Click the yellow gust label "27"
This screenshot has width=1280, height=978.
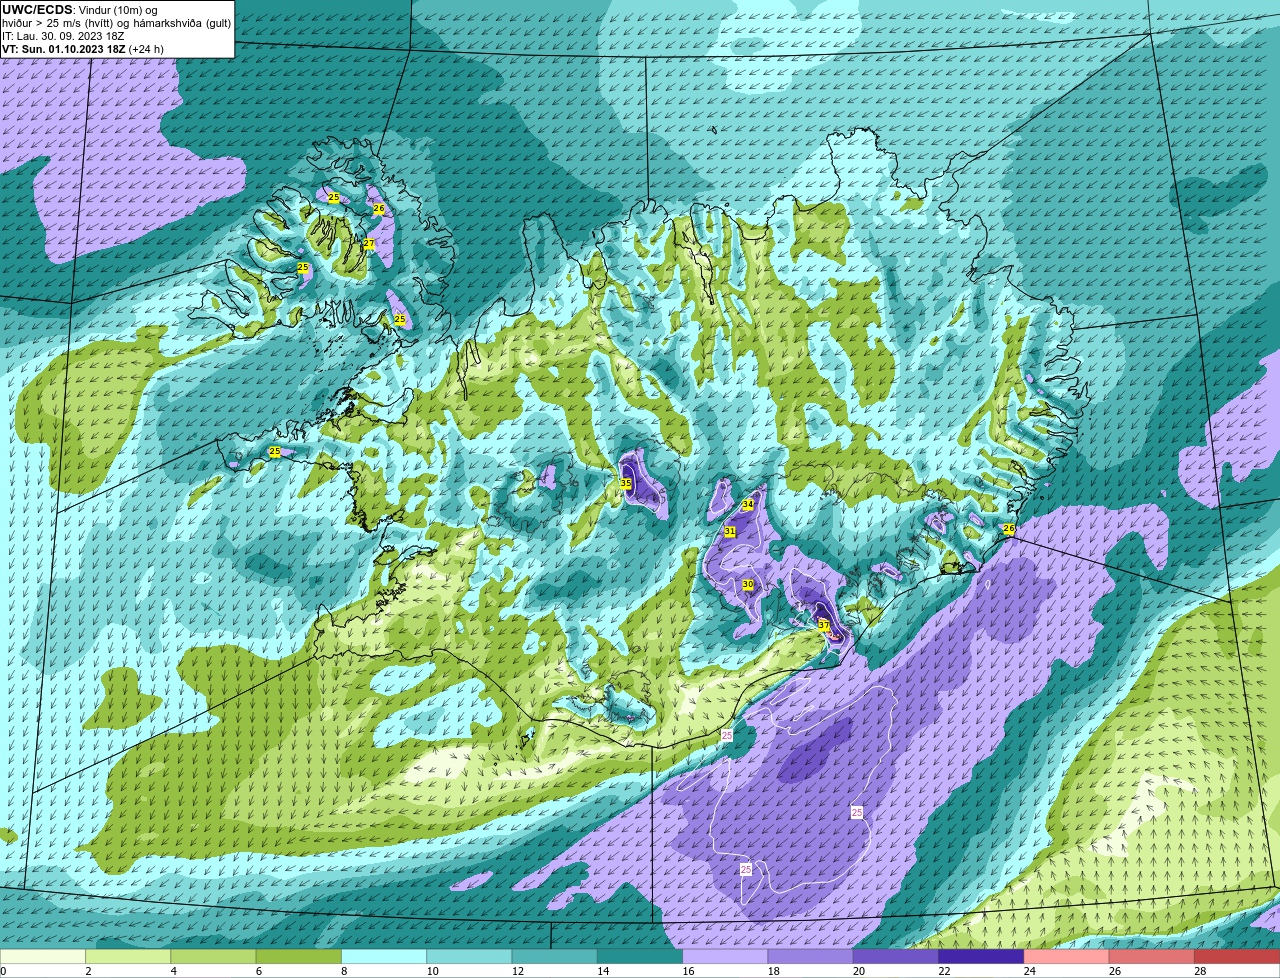[x=369, y=244]
